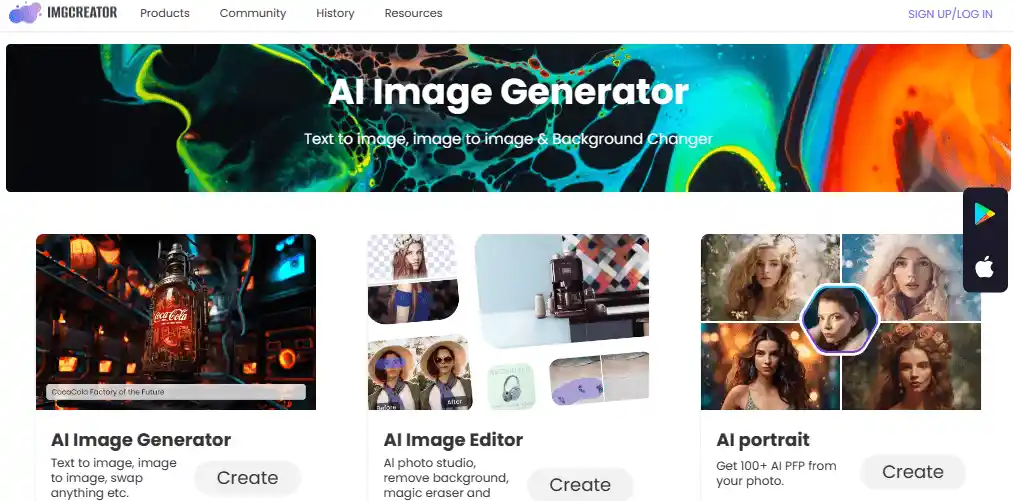Open the Products menu

tap(165, 13)
